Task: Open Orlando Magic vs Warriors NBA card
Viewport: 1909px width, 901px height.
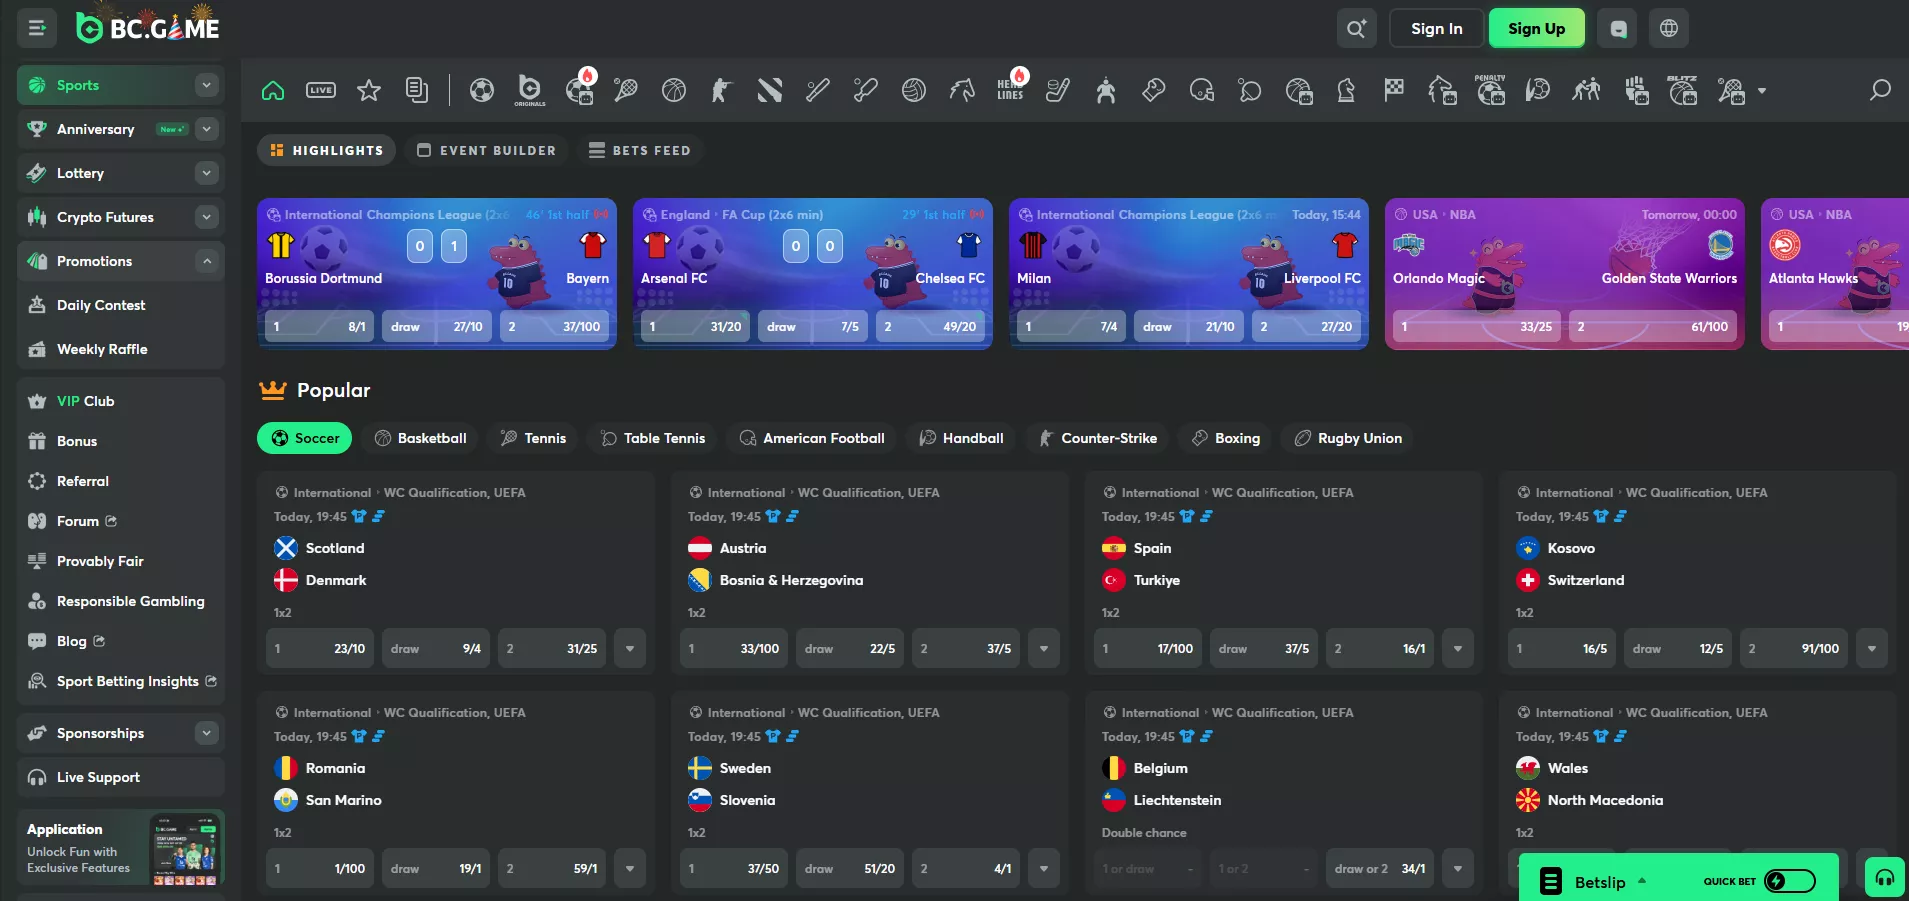Action: [1565, 274]
